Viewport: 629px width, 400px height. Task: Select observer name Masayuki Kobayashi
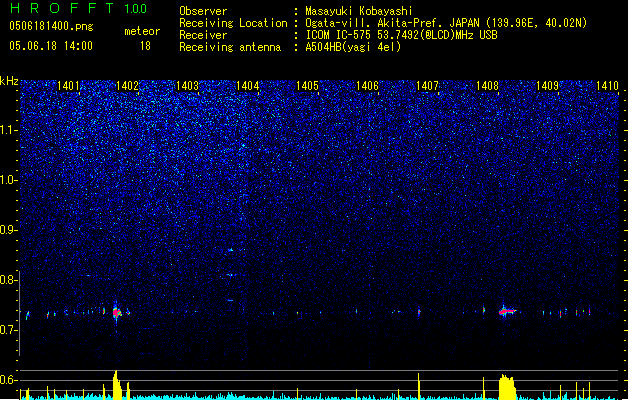click(x=359, y=11)
